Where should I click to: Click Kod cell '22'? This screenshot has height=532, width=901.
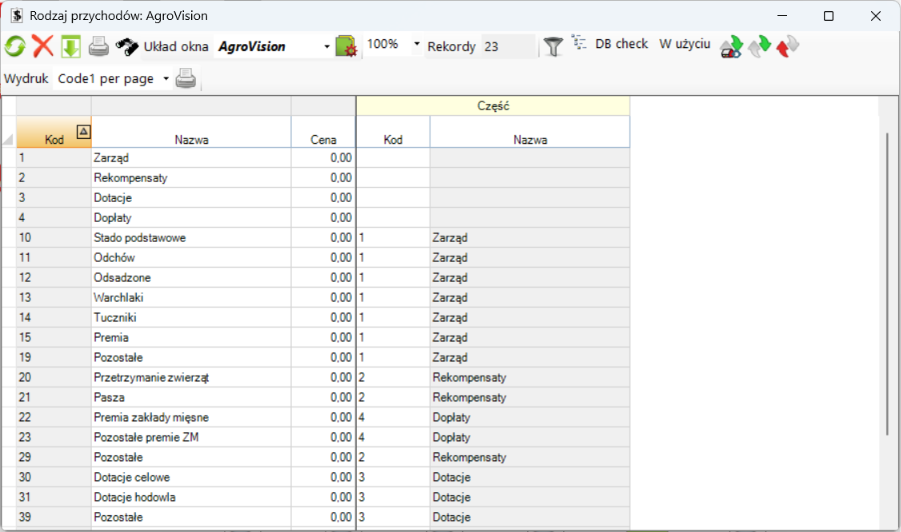tap(53, 417)
